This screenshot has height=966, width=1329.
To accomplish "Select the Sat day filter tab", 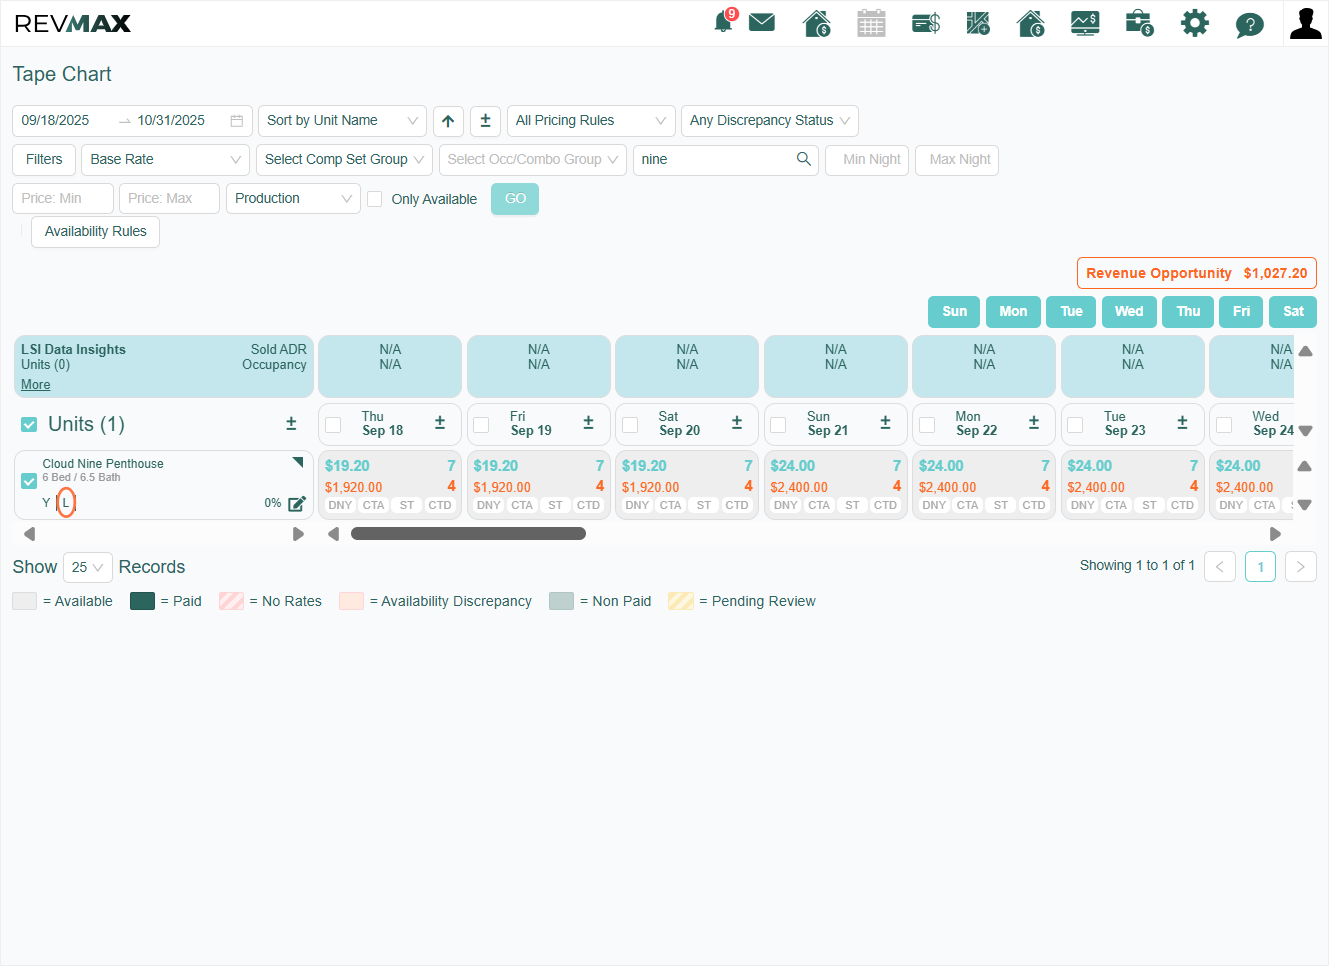I will [x=1293, y=312].
